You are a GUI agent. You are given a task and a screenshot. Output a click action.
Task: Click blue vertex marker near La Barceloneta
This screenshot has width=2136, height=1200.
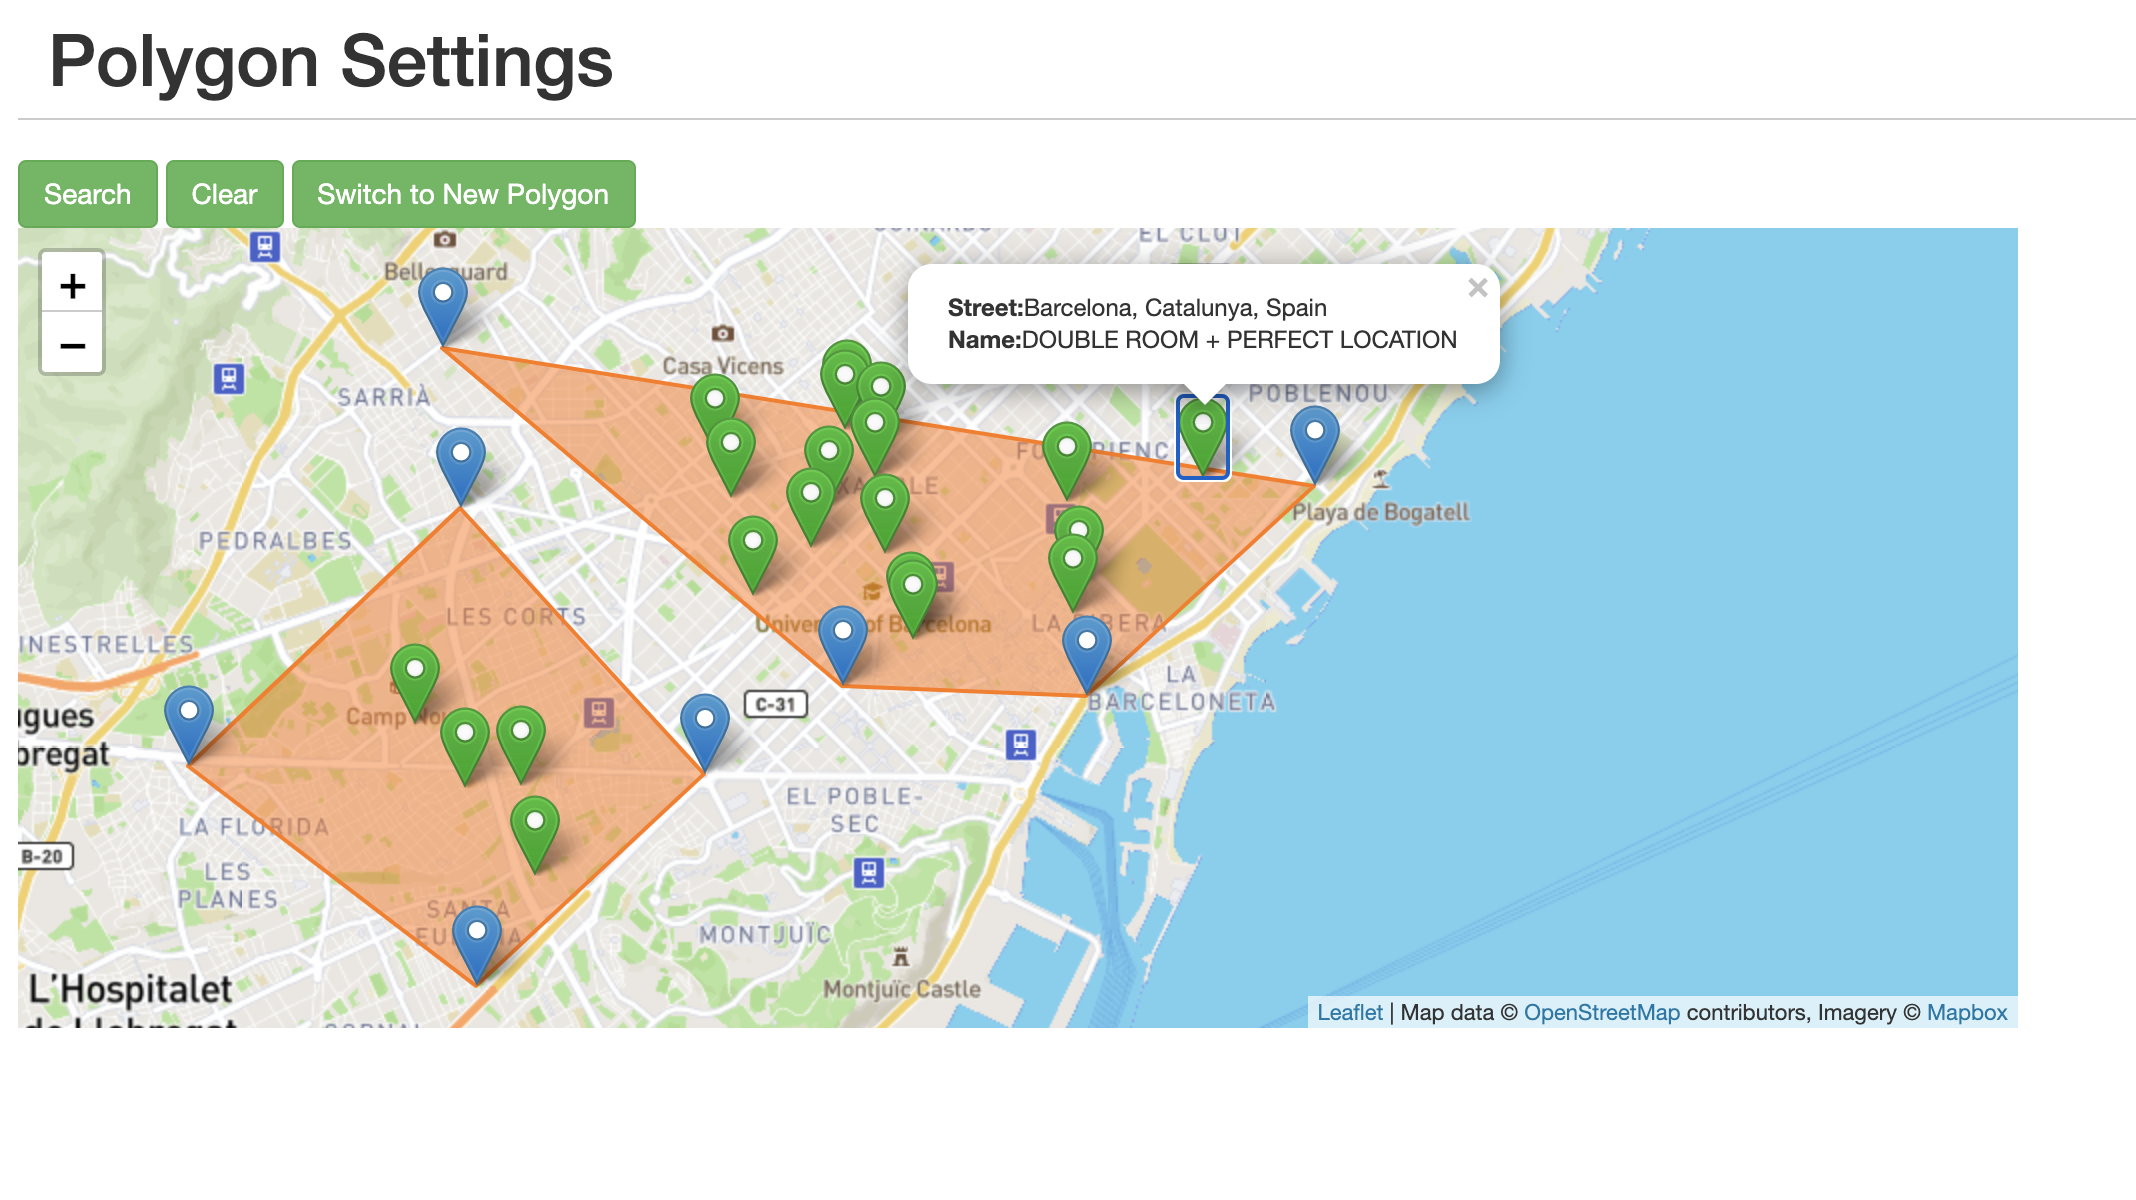(x=1086, y=650)
